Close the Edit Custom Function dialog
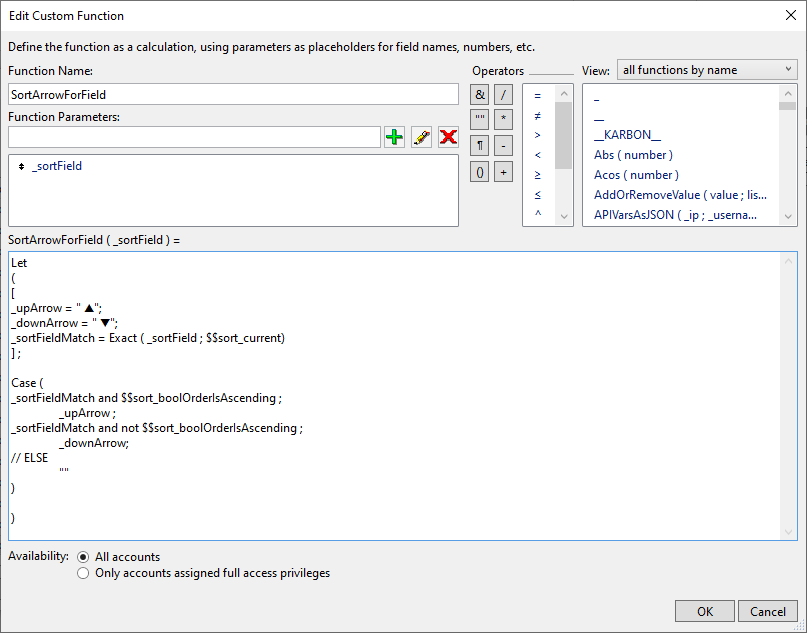This screenshot has width=807, height=633. coord(791,15)
